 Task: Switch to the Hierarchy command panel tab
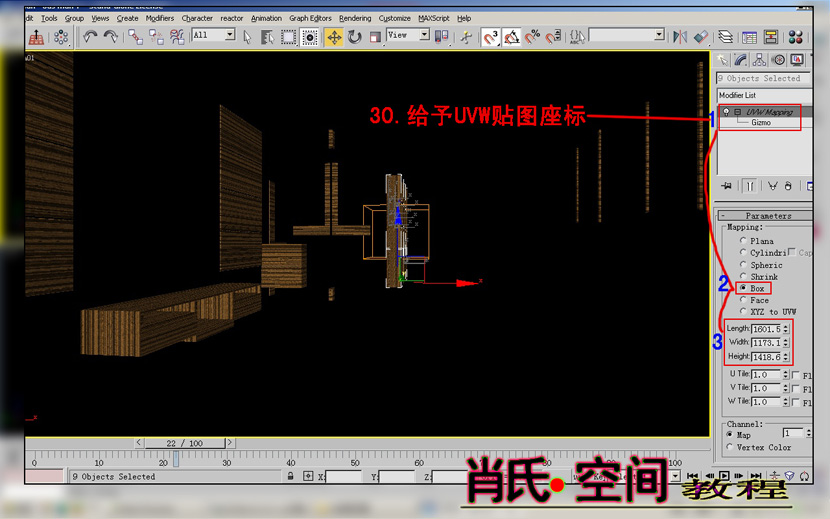click(x=760, y=60)
